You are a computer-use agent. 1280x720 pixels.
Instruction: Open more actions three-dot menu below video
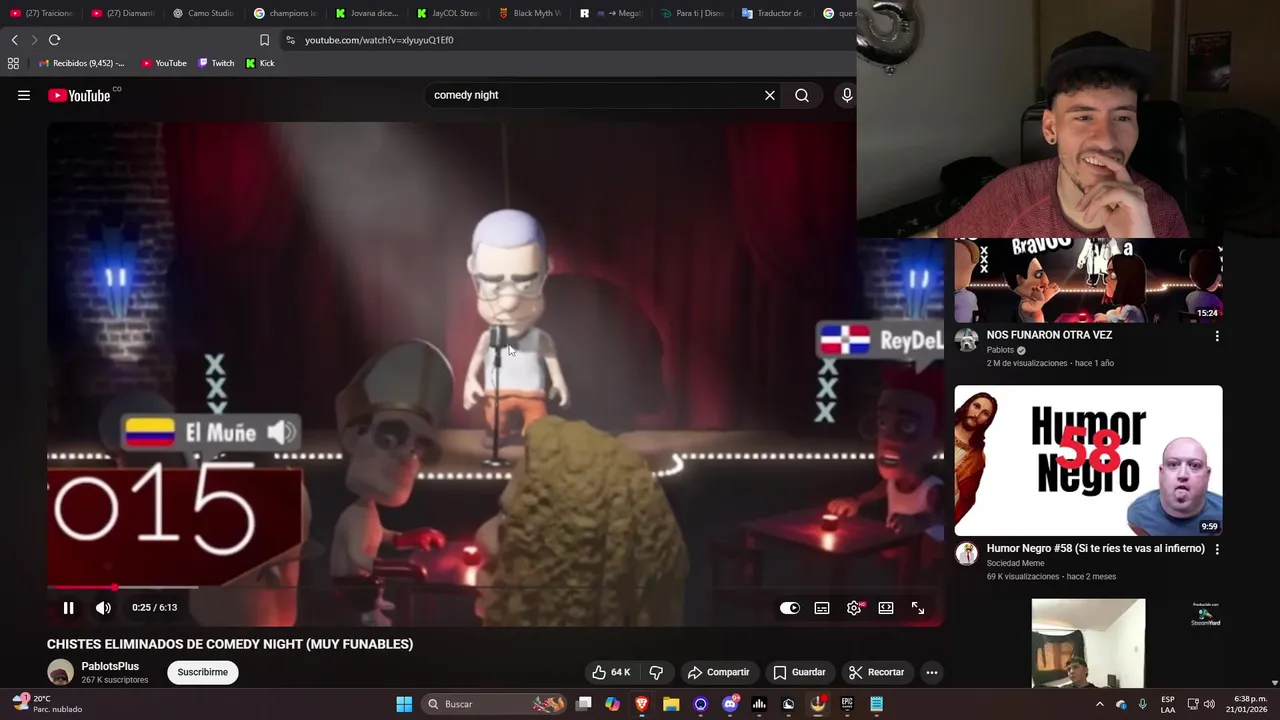pyautogui.click(x=932, y=672)
